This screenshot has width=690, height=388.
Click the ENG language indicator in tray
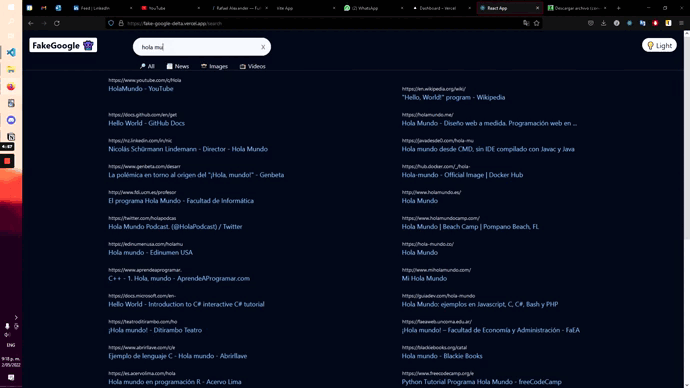pos(11,345)
